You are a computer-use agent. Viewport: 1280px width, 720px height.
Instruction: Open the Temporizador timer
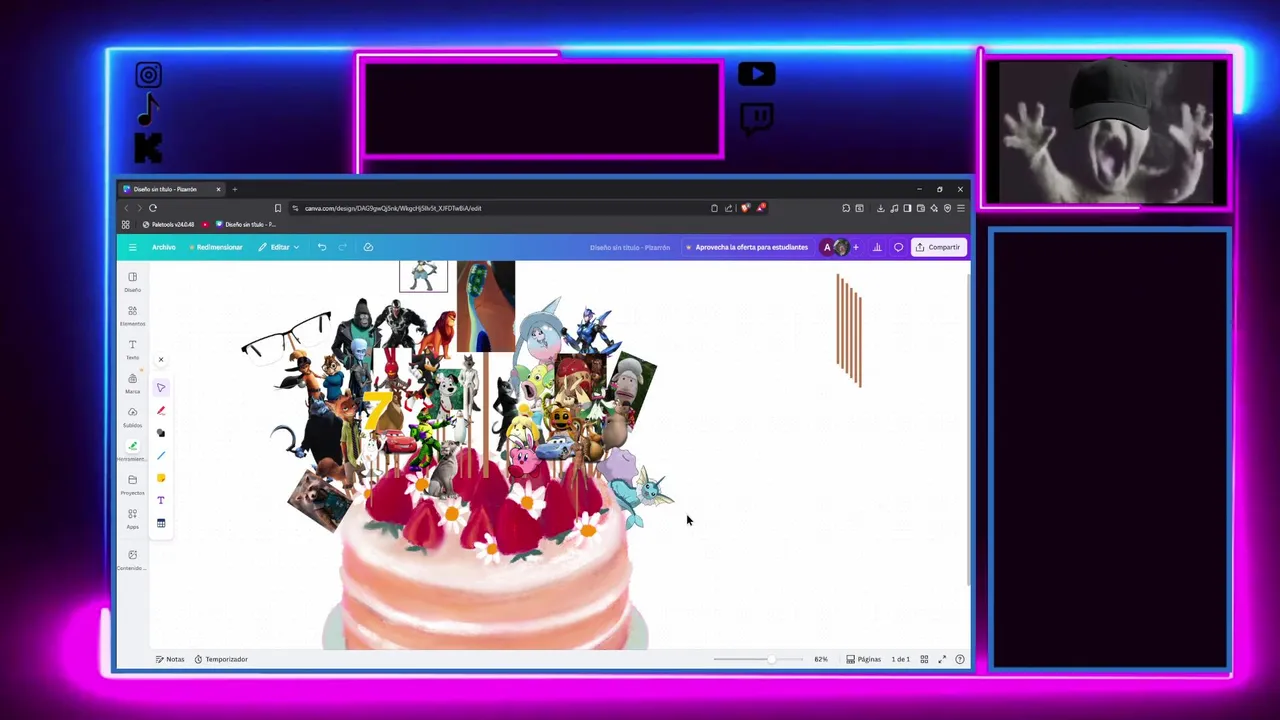pyautogui.click(x=221, y=659)
